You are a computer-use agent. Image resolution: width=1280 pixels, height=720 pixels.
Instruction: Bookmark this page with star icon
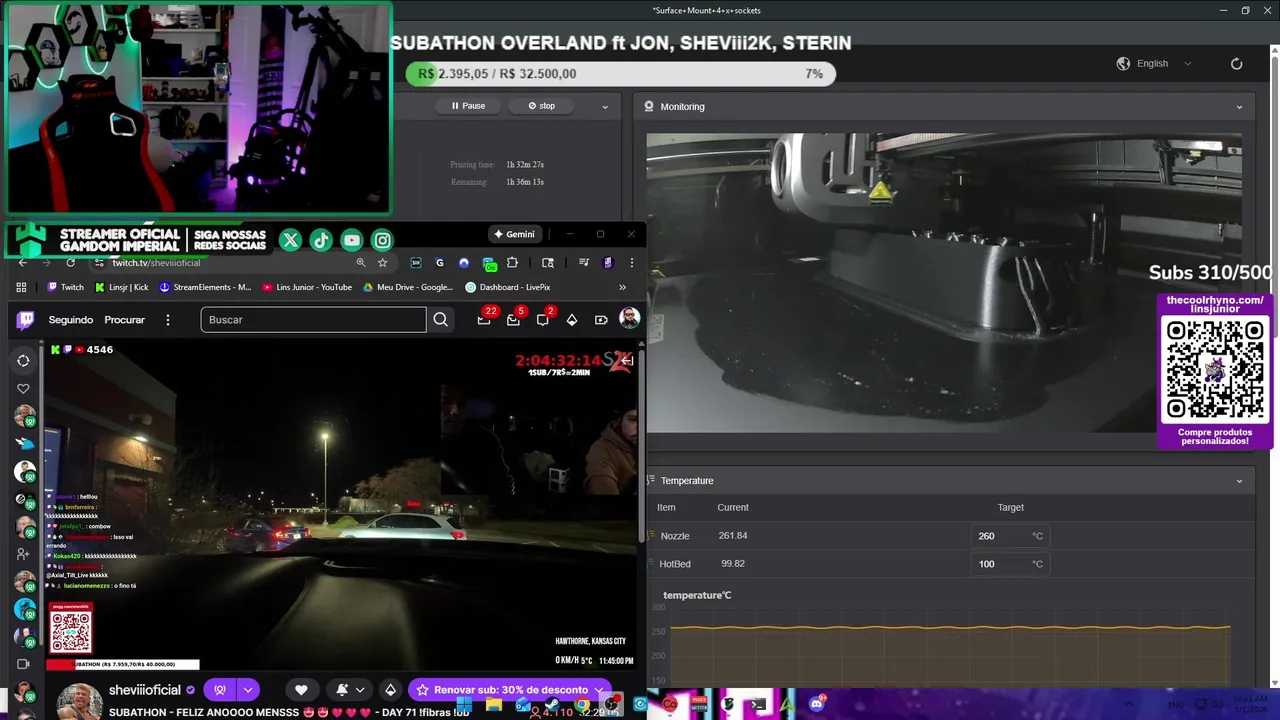tap(382, 262)
